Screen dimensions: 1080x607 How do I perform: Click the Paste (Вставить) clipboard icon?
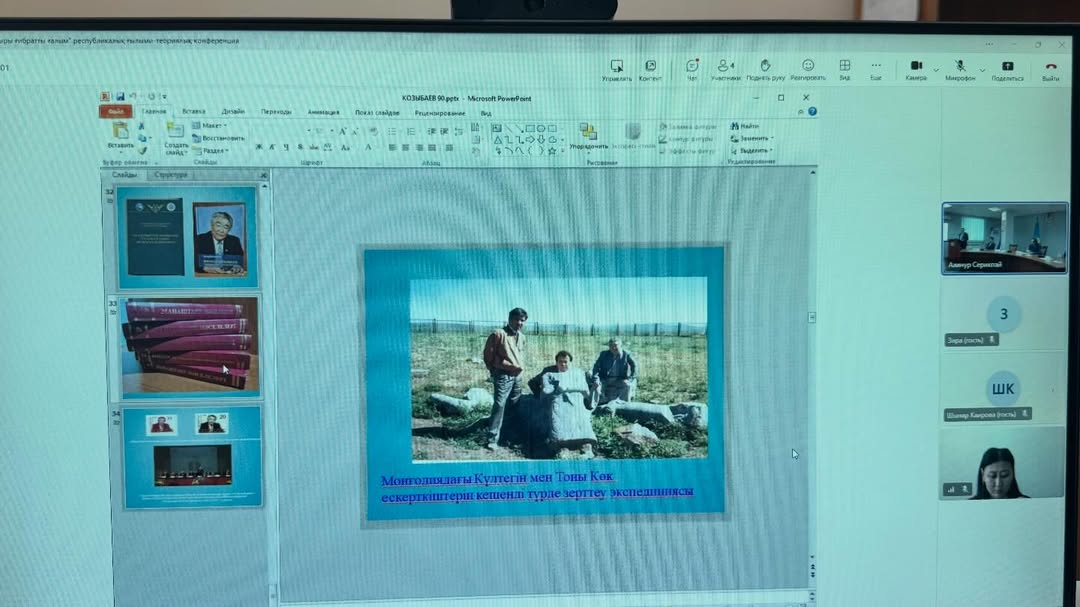120,131
